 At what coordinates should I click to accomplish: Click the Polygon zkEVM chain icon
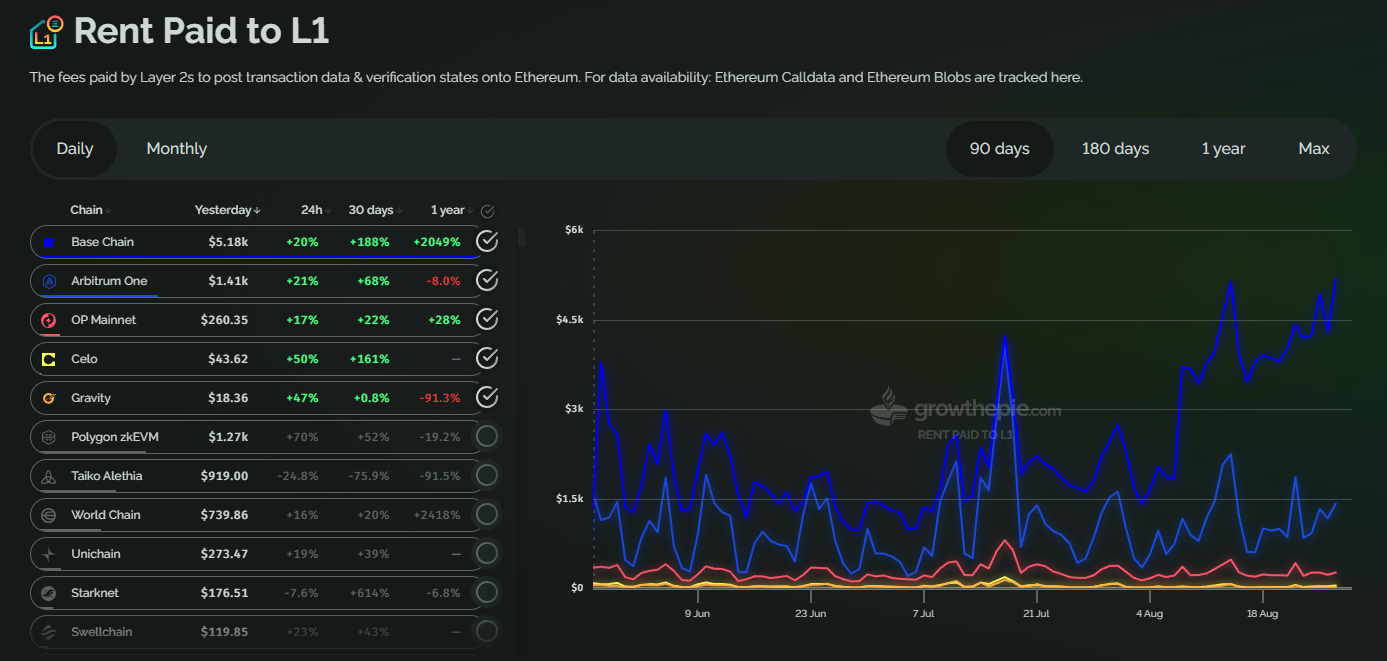48,437
